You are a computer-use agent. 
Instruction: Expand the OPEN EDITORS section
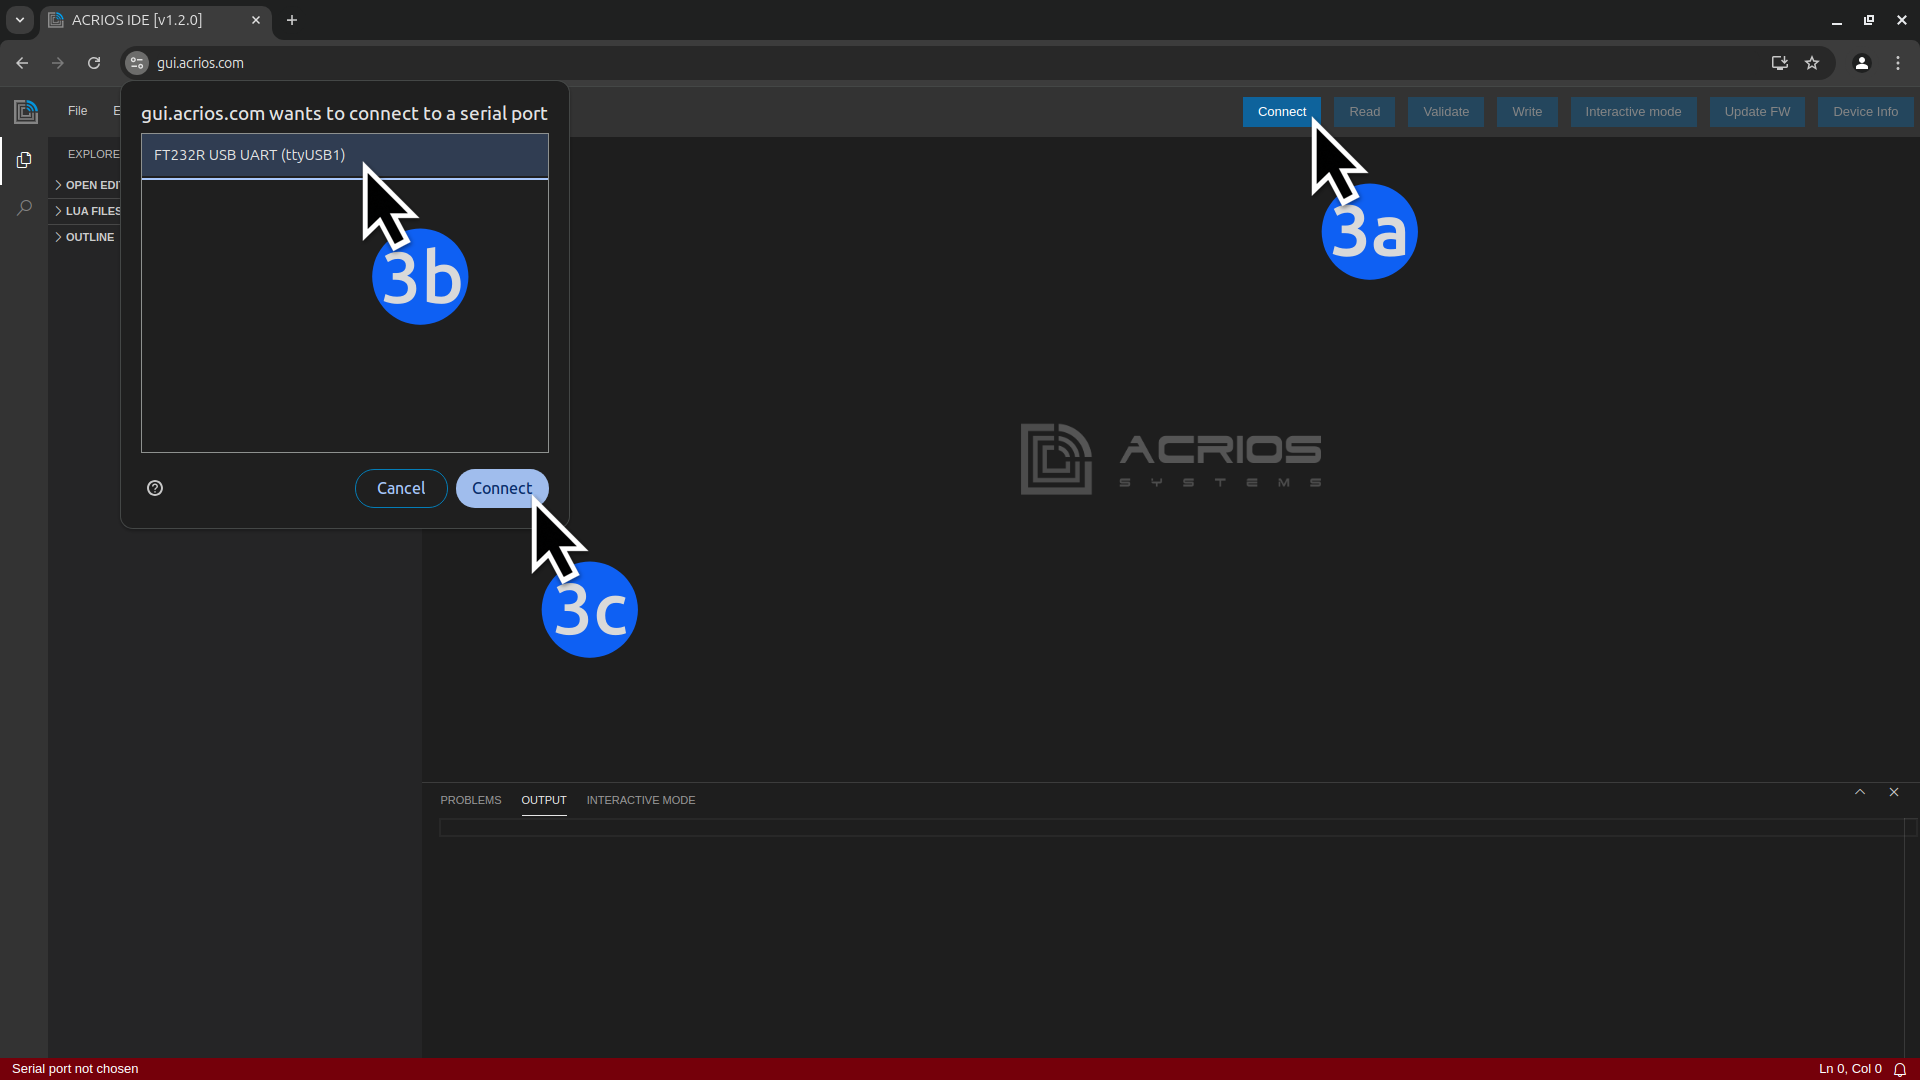[88, 185]
